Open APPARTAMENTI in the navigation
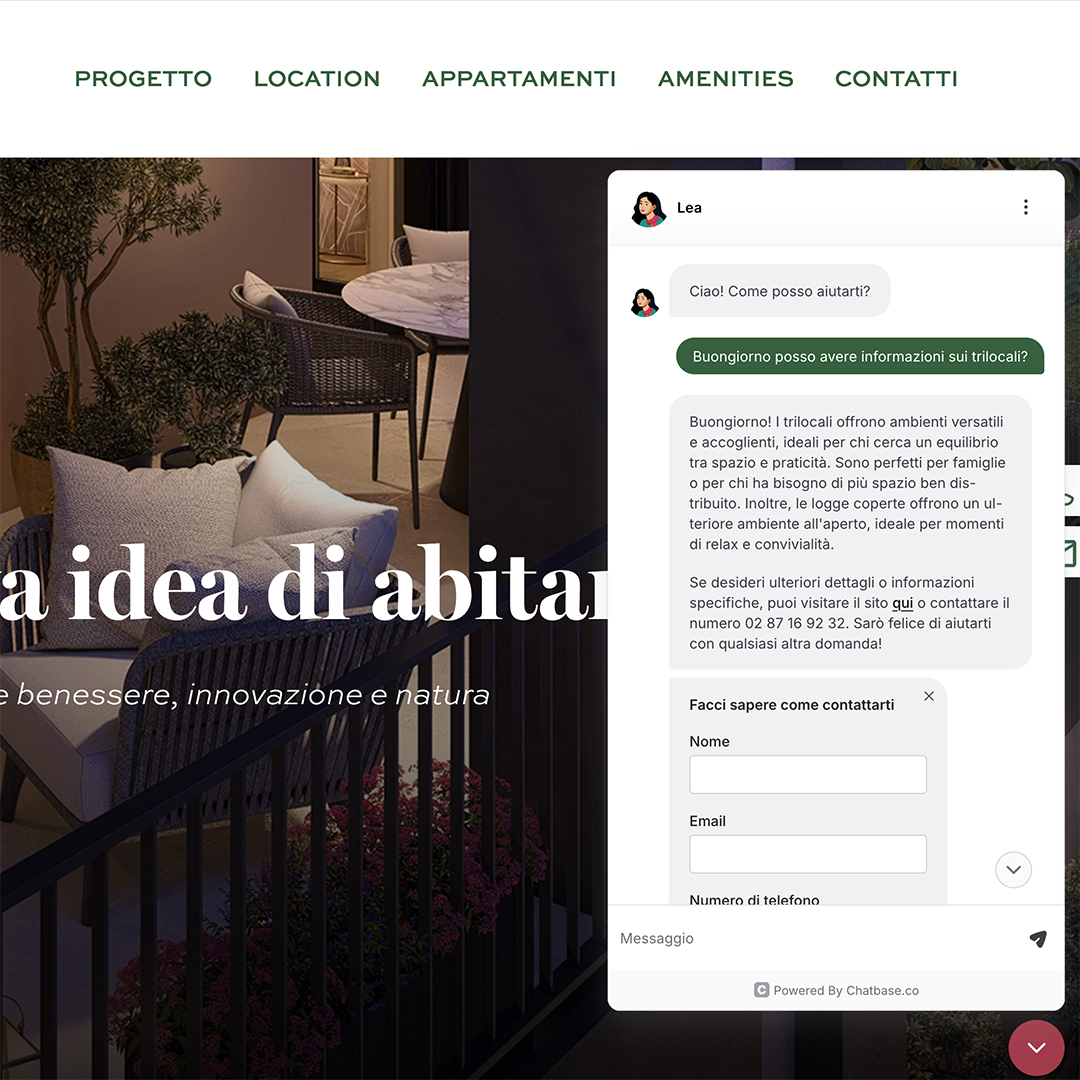Screen dimensions: 1080x1080 519,79
